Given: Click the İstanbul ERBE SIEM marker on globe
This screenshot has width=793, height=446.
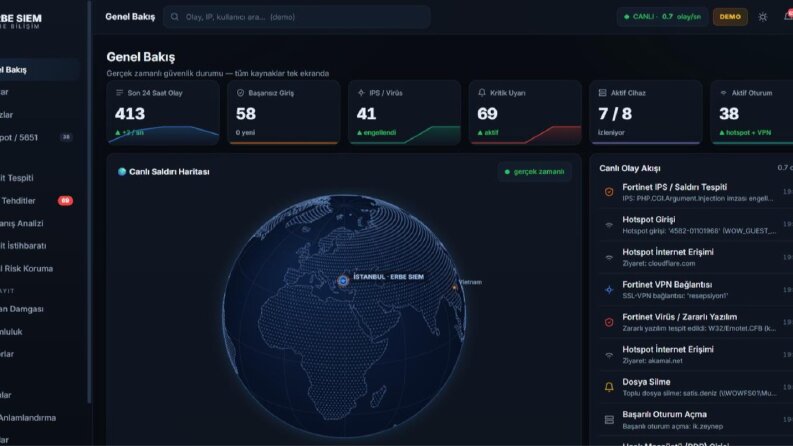Looking at the screenshot, I should (343, 280).
